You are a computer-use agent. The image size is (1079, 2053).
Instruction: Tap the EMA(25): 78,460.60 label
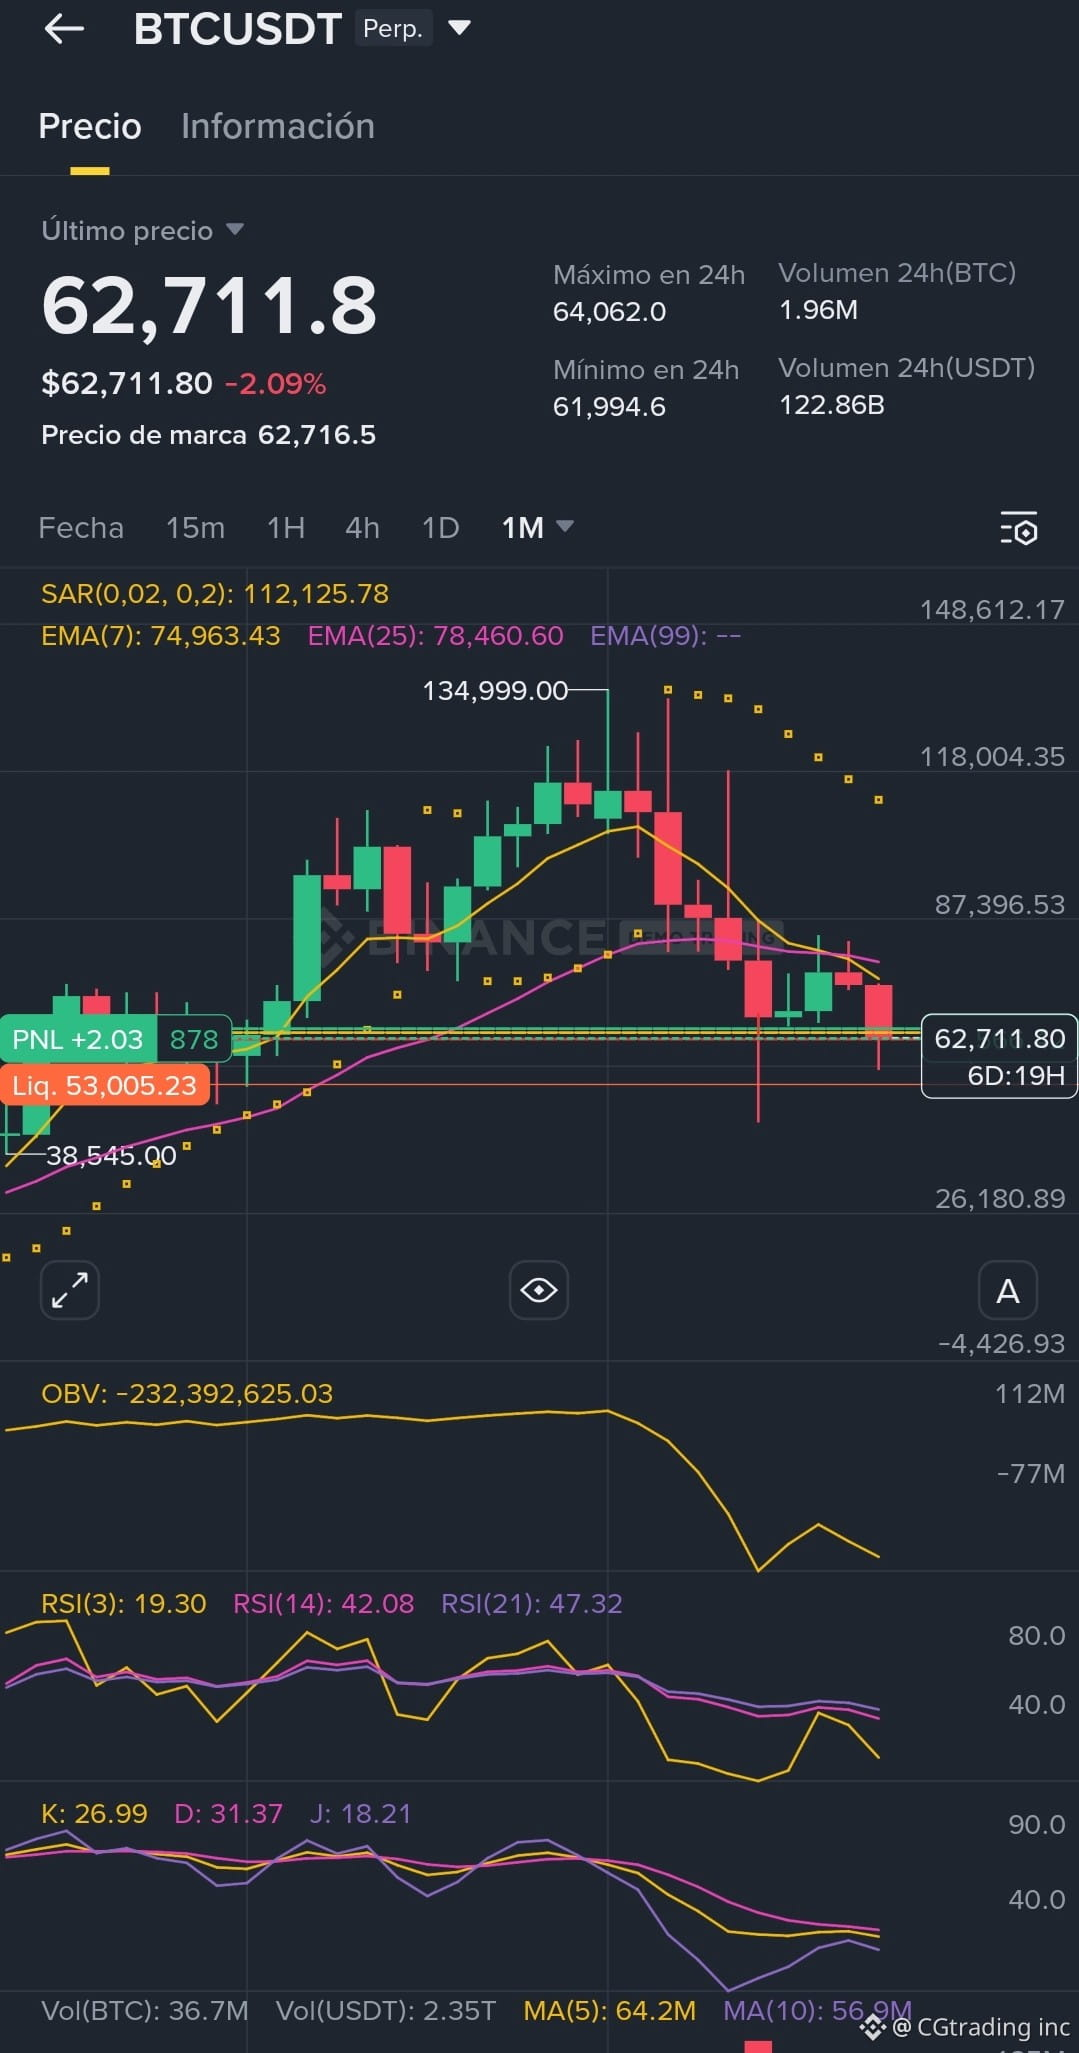pos(435,636)
